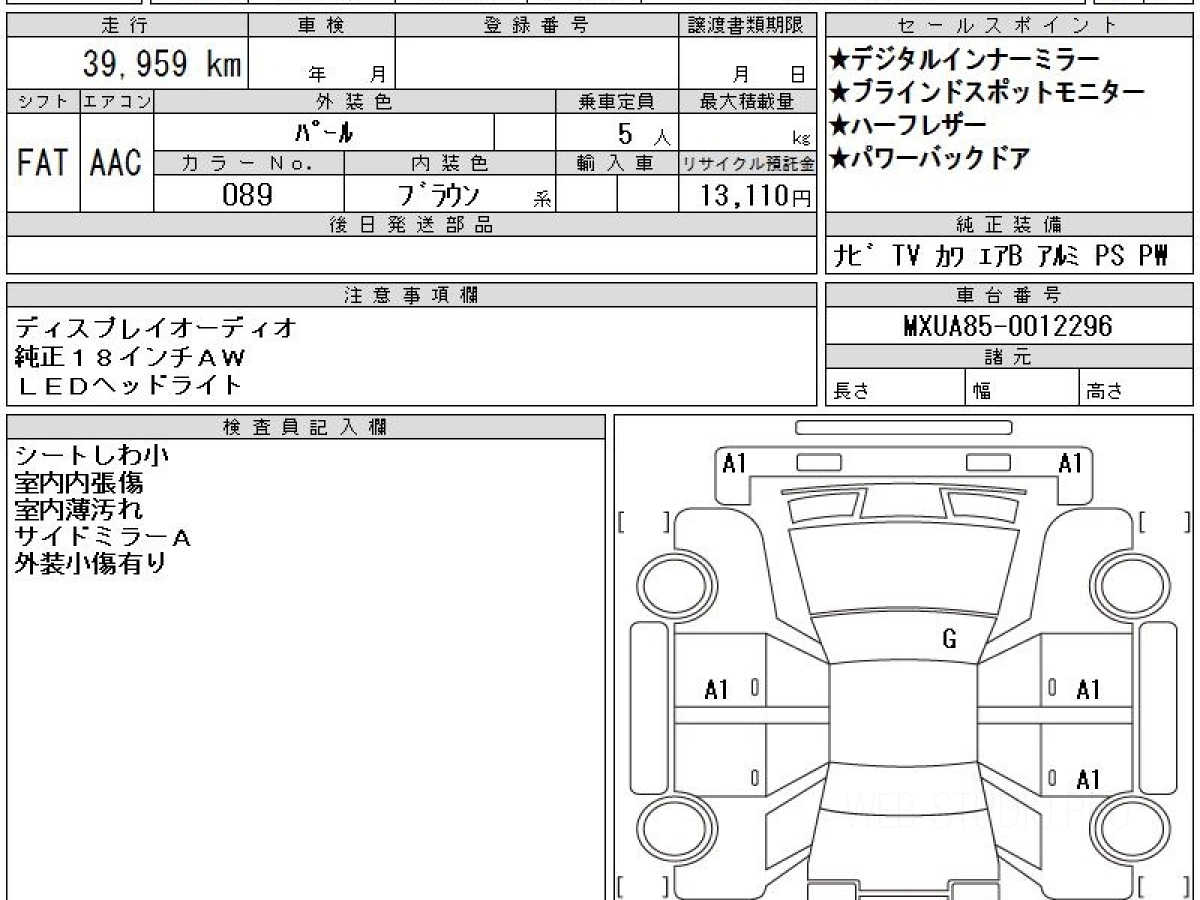Select the 13,110円 recycle deposit value
This screenshot has height=900, width=1200.
pyautogui.click(x=755, y=194)
